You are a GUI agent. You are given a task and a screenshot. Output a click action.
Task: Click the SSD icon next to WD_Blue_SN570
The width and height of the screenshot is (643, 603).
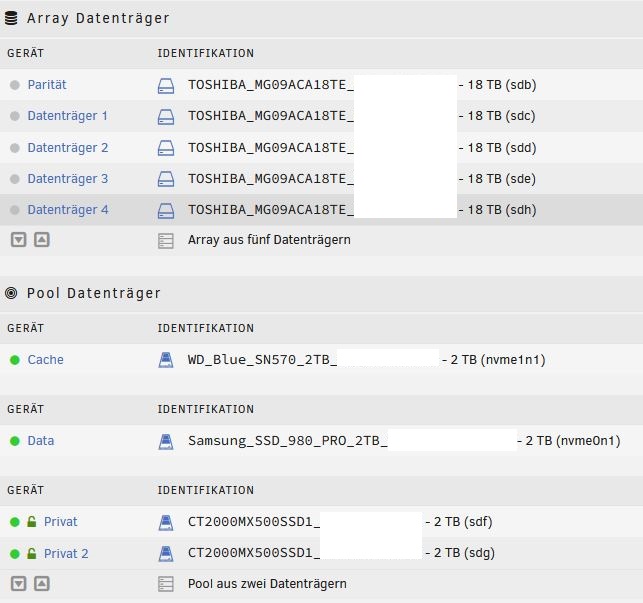(x=166, y=360)
